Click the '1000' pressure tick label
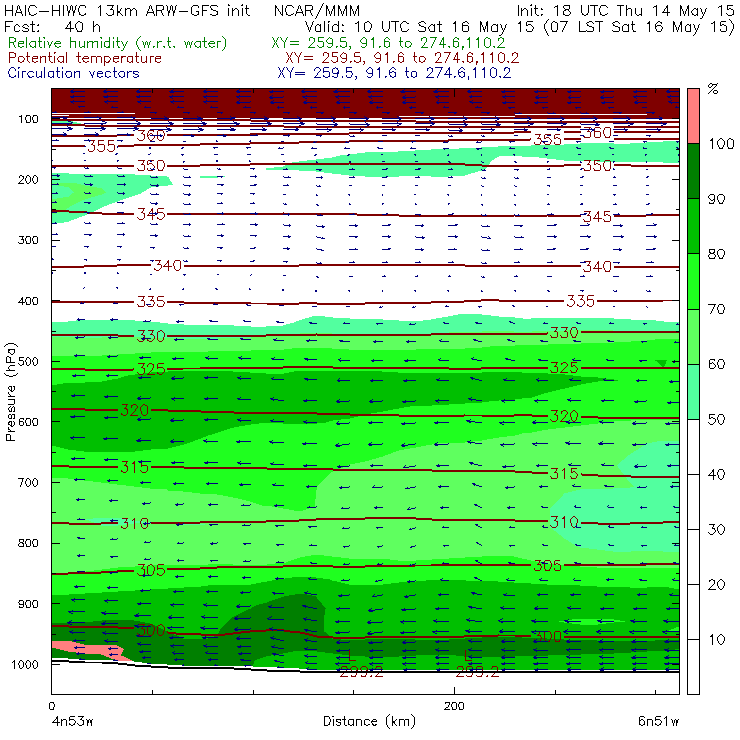The width and height of the screenshot is (740, 740). [x=25, y=664]
